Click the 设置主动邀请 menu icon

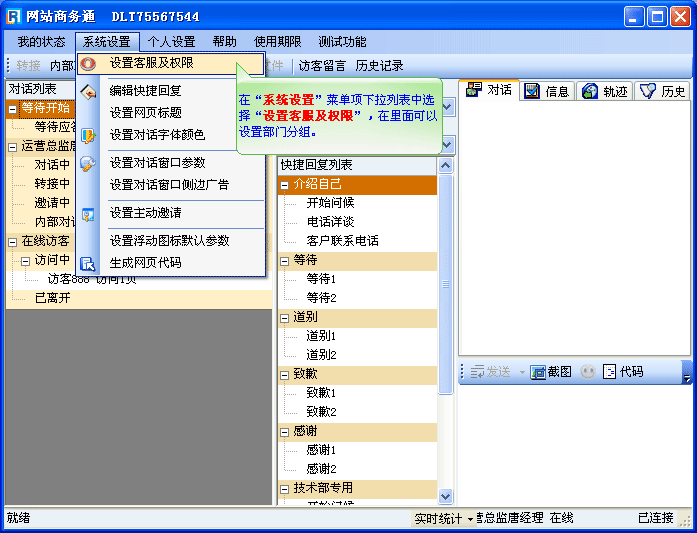[x=89, y=213]
